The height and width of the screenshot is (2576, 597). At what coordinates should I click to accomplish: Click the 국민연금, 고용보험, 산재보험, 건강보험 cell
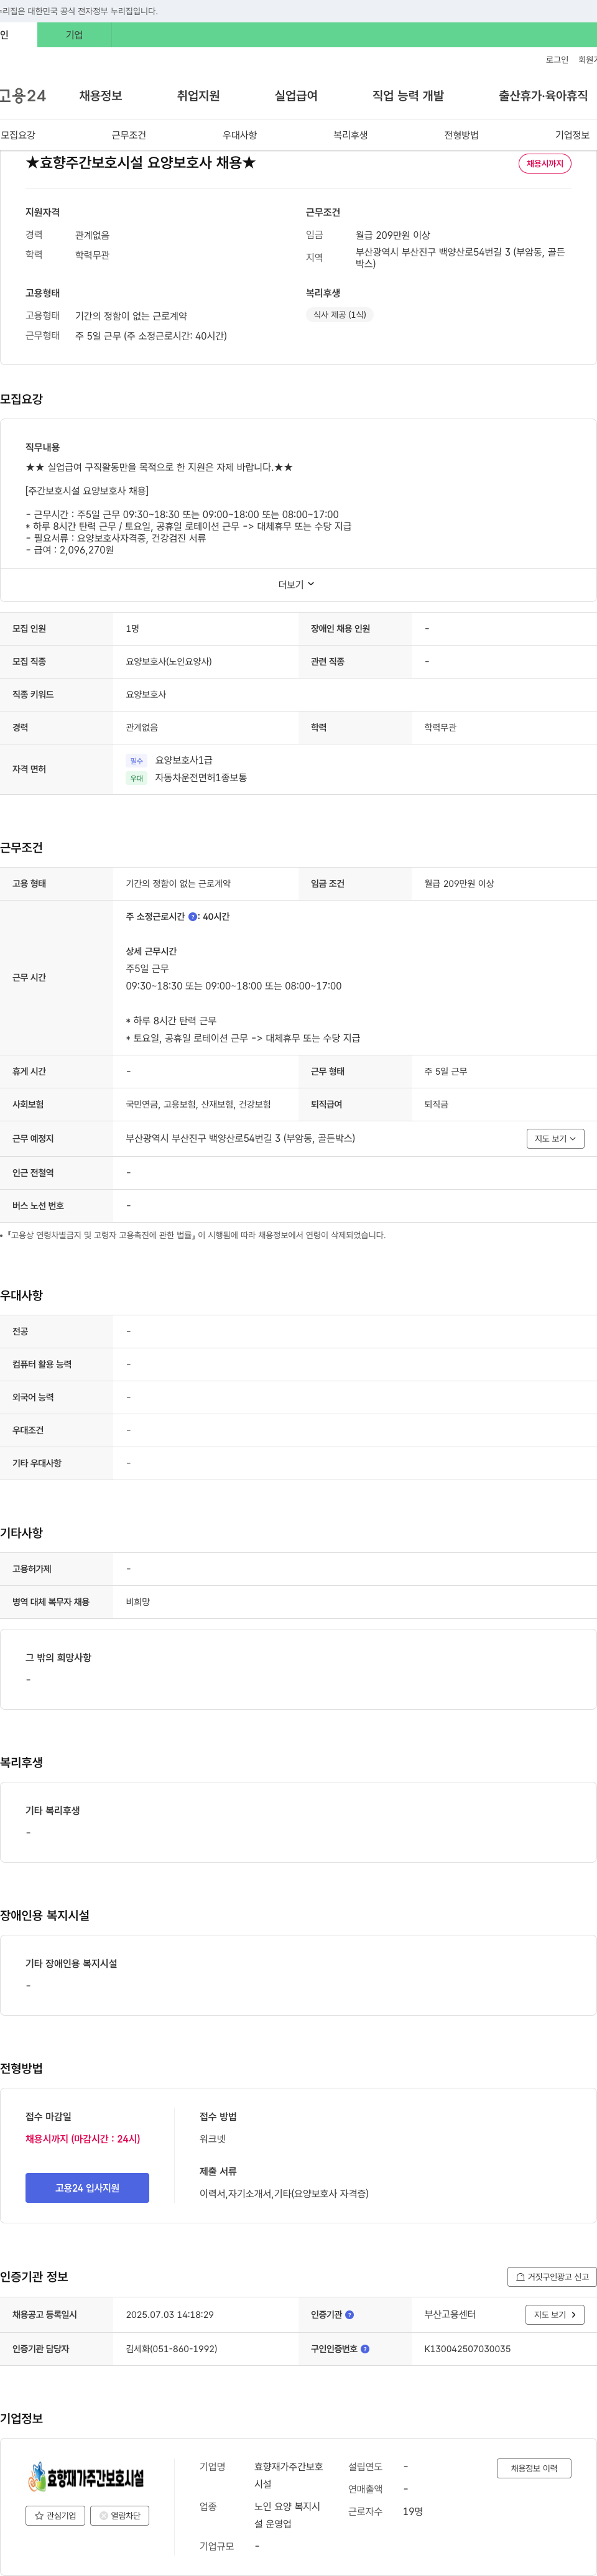pyautogui.click(x=198, y=1105)
